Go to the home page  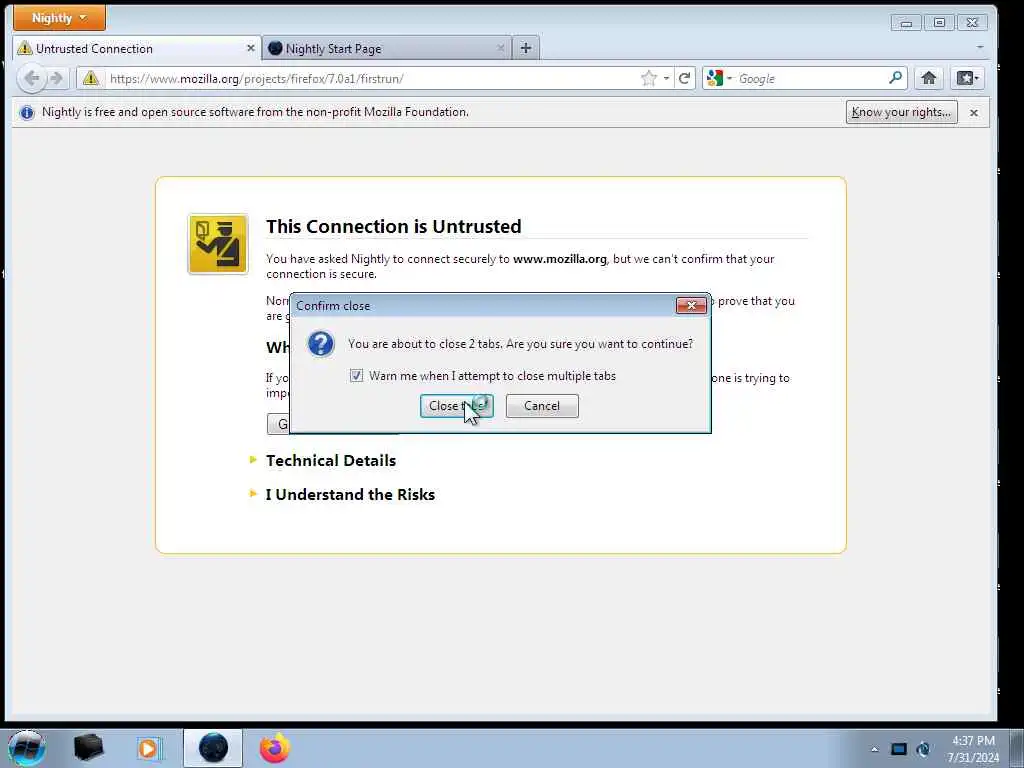(x=929, y=78)
